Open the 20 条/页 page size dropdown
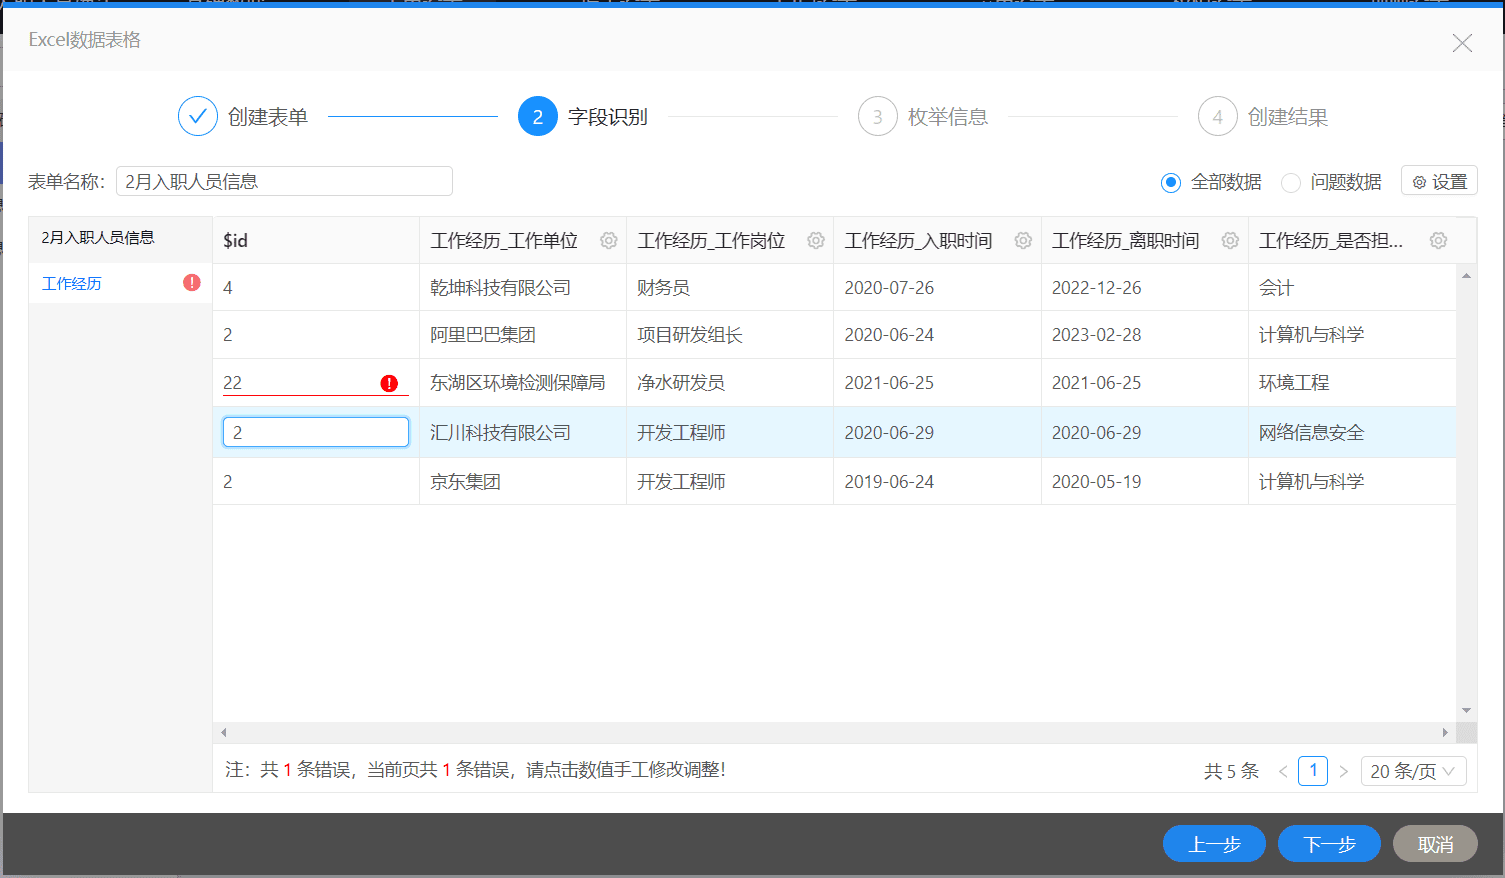Screen dimensions: 1505x878 pyautogui.click(x=1414, y=771)
